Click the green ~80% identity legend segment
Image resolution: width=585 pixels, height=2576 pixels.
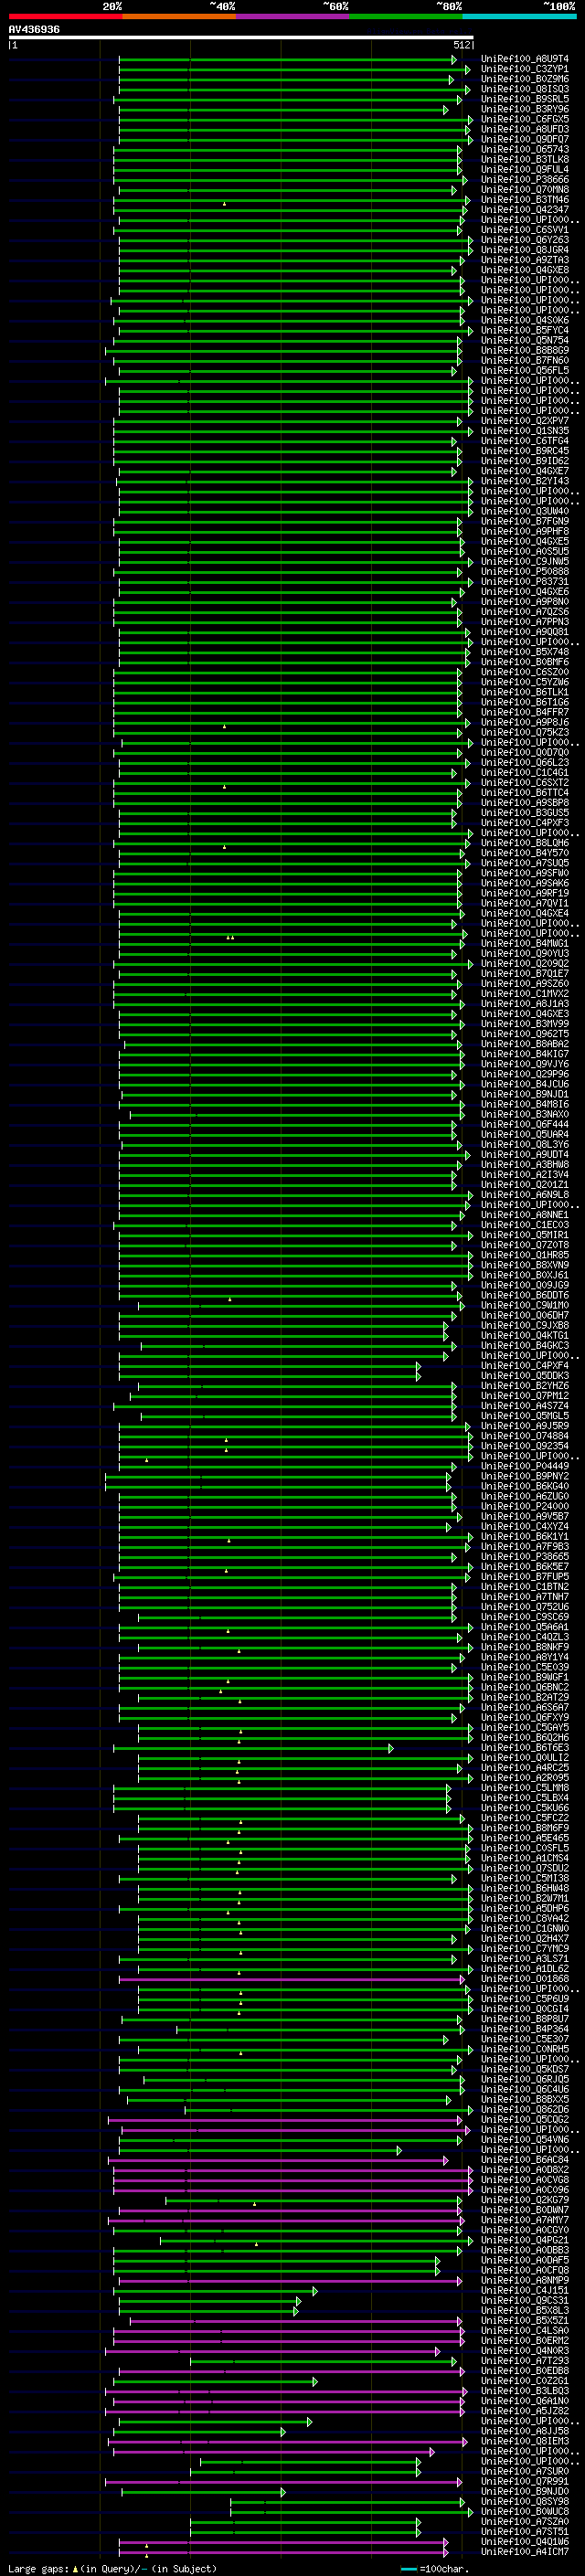click(x=406, y=16)
